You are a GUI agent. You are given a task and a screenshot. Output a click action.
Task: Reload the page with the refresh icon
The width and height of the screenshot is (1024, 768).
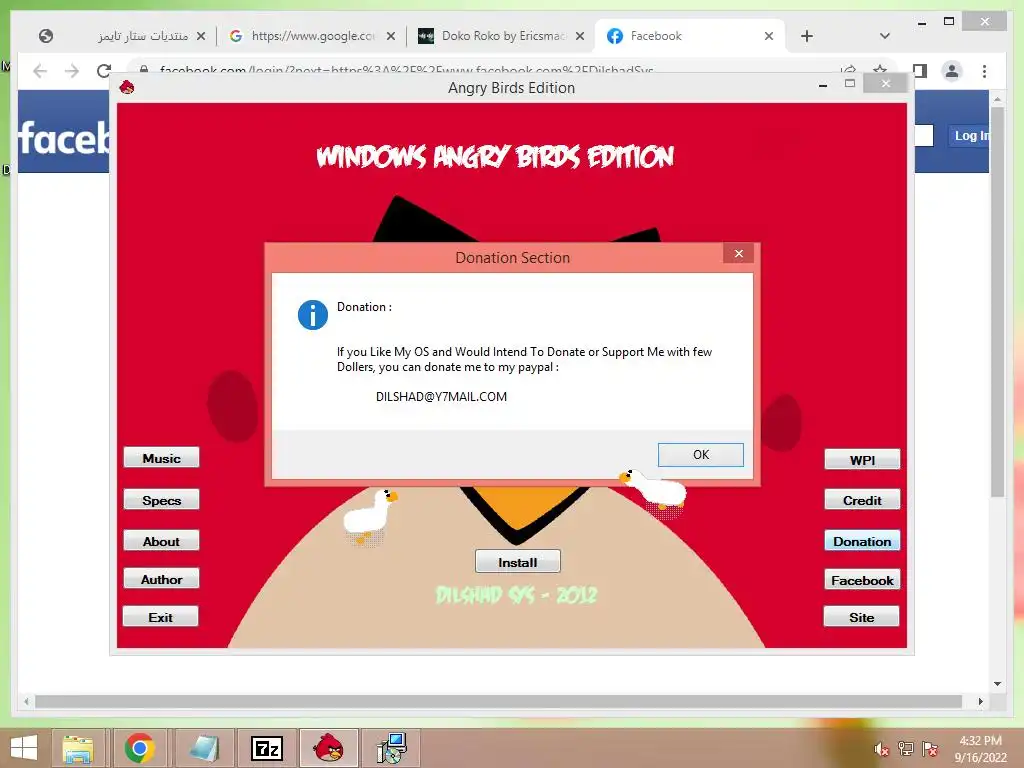click(x=103, y=71)
